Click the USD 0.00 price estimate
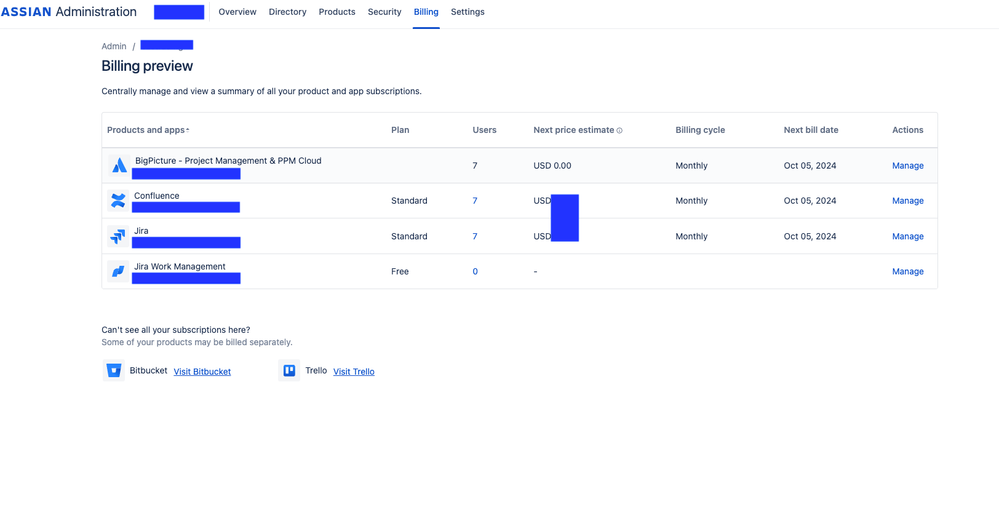Viewport: 999px width, 523px height. [552, 166]
